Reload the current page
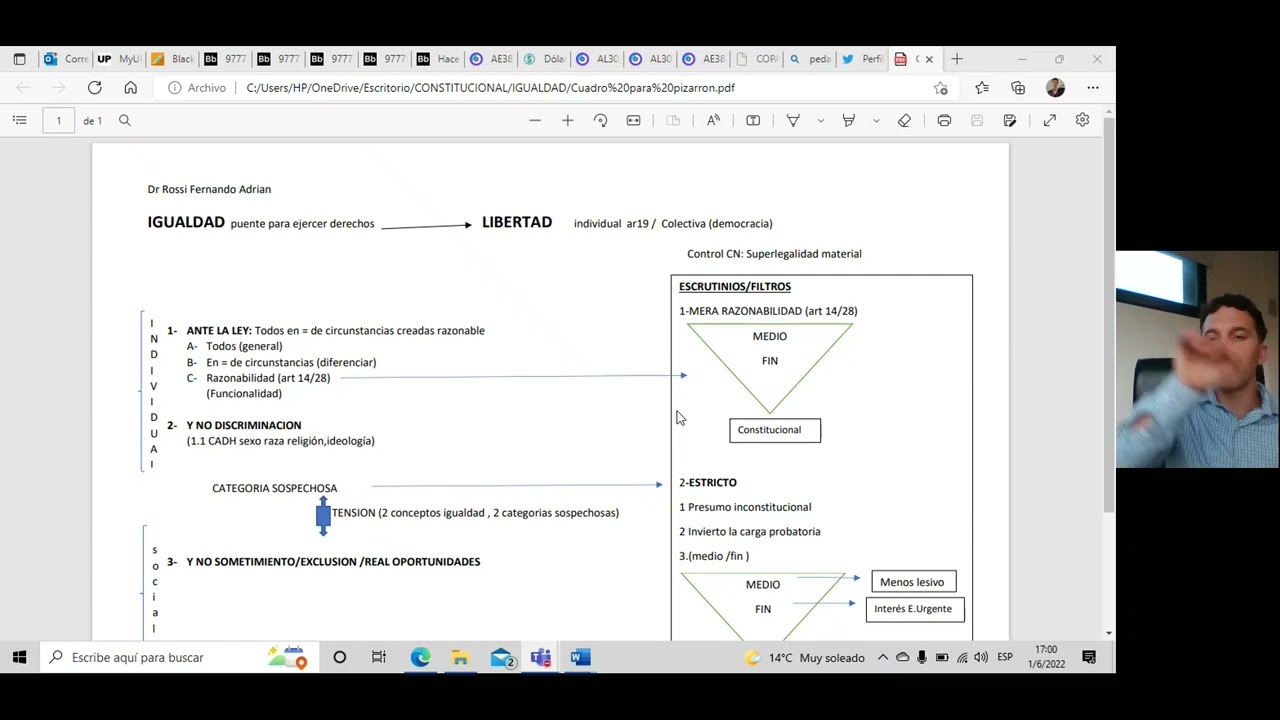This screenshot has width=1280, height=720. 94,88
